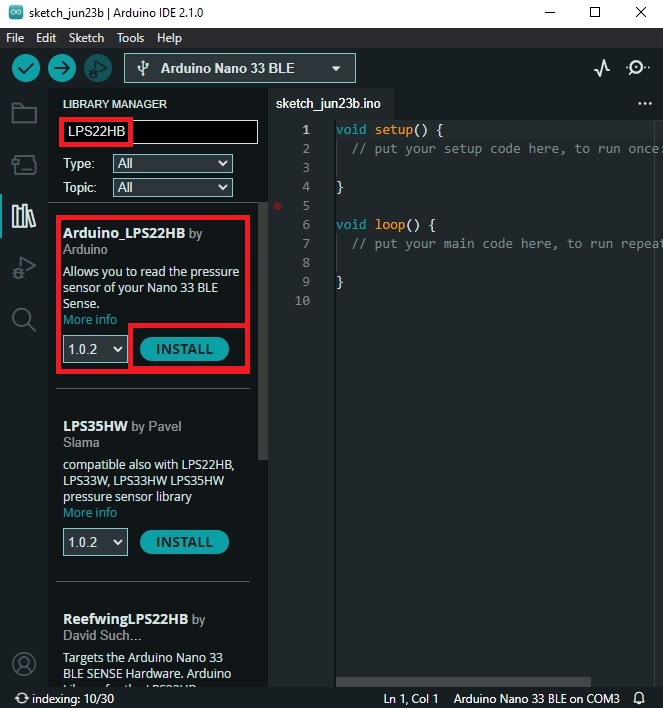Minimize the Arduino IDE window
The height and width of the screenshot is (708, 663).
pos(550,12)
